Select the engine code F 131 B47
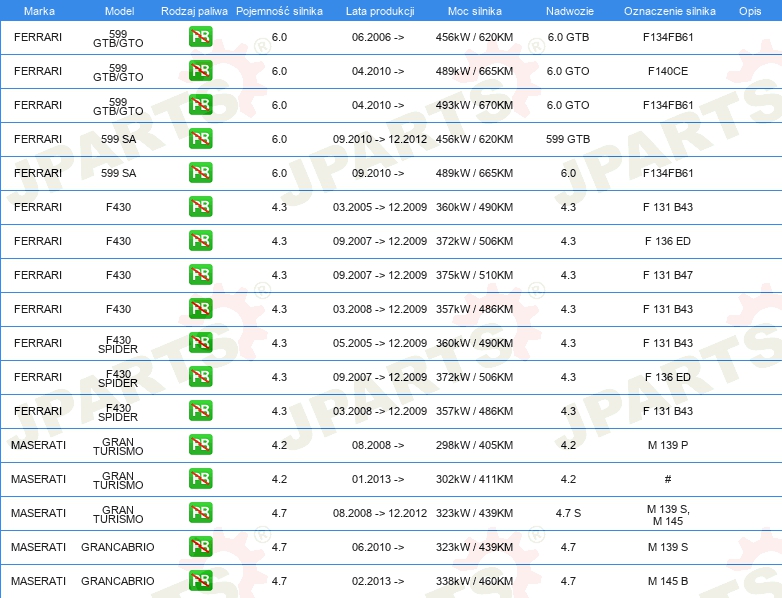Image resolution: width=782 pixels, height=598 pixels. tap(668, 275)
